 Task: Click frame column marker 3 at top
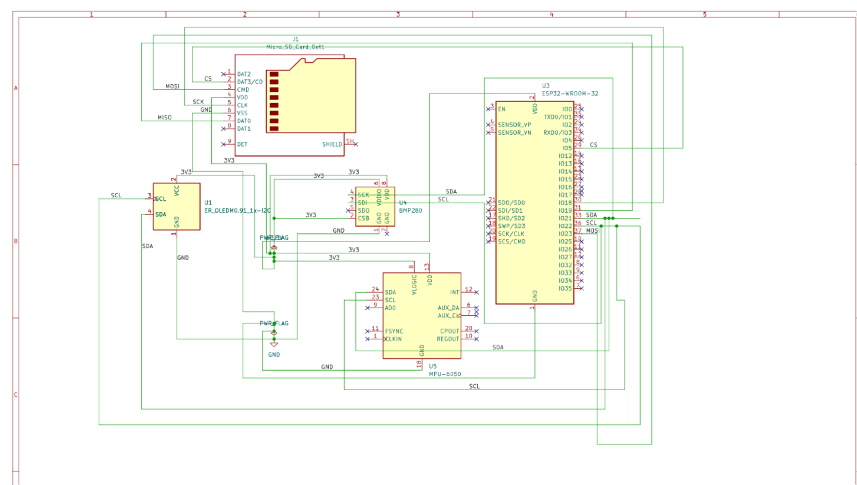pos(398,14)
